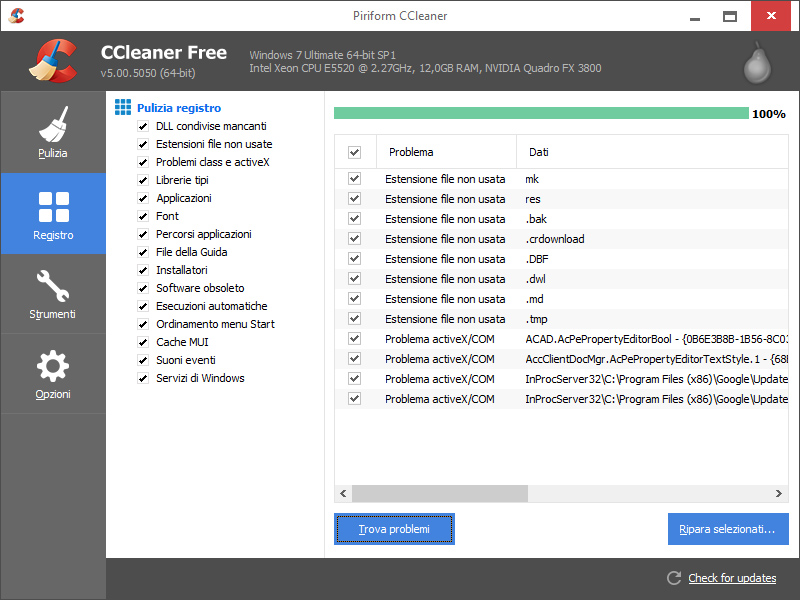Screen dimensions: 800x600
Task: Click the scroll right arrow
Action: pyautogui.click(x=779, y=493)
